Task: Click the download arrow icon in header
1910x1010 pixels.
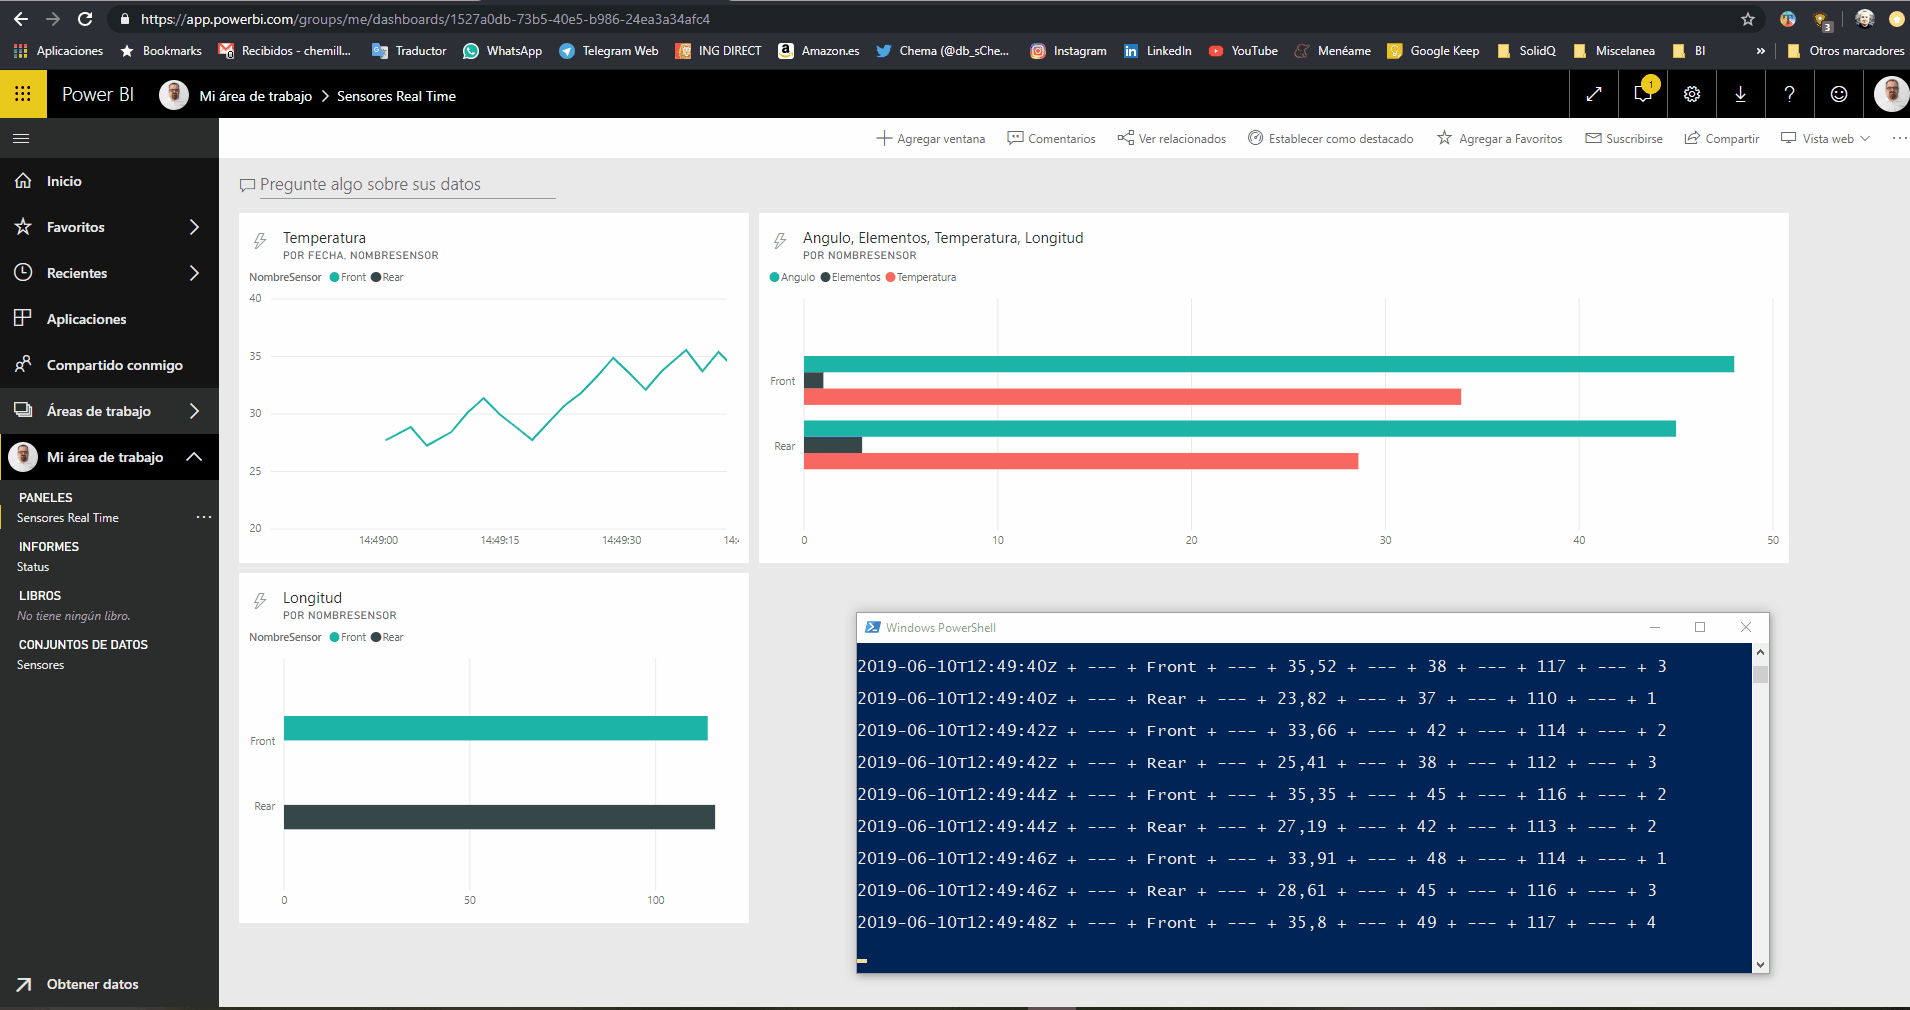Action: pos(1740,94)
